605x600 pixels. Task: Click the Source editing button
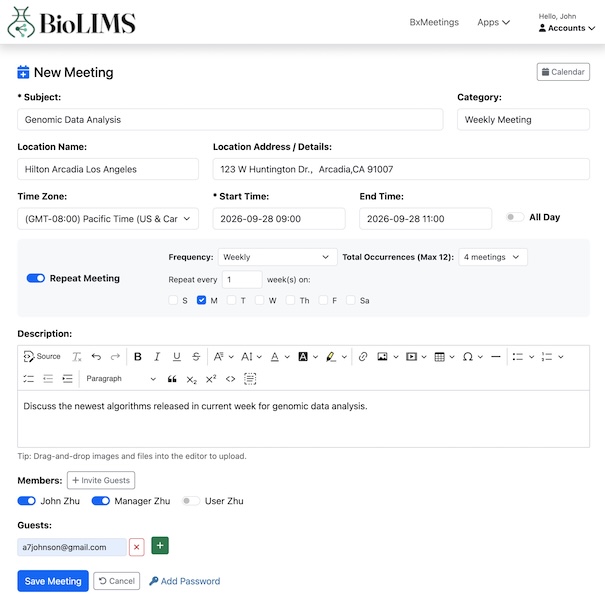(42, 357)
